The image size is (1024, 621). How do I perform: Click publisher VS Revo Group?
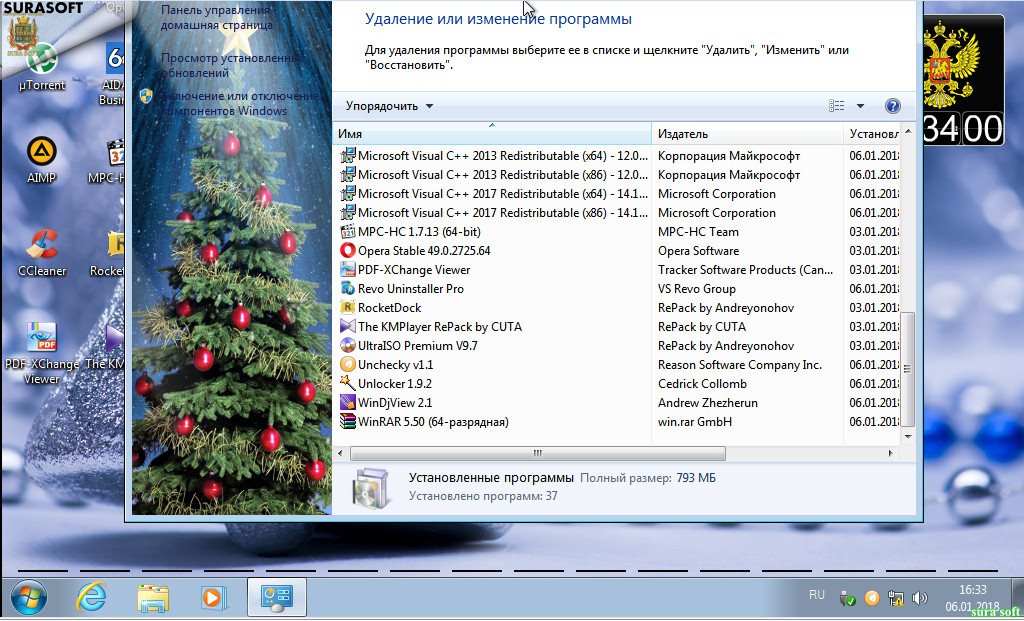coord(696,289)
